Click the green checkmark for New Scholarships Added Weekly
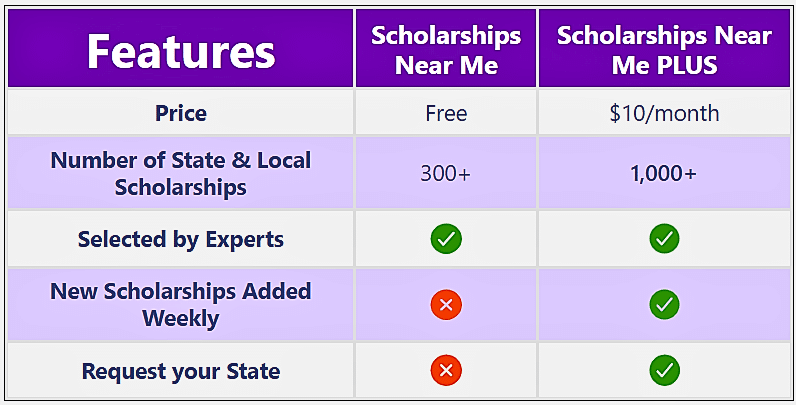This screenshot has width=796, height=405. [x=664, y=305]
